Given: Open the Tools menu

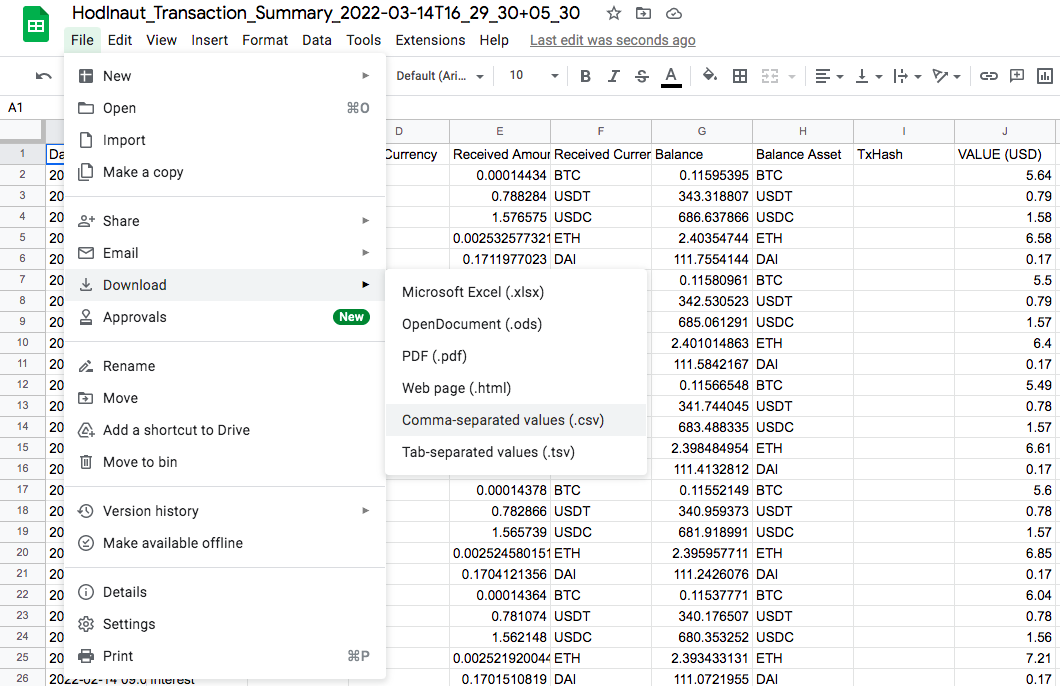Looking at the screenshot, I should pyautogui.click(x=364, y=40).
